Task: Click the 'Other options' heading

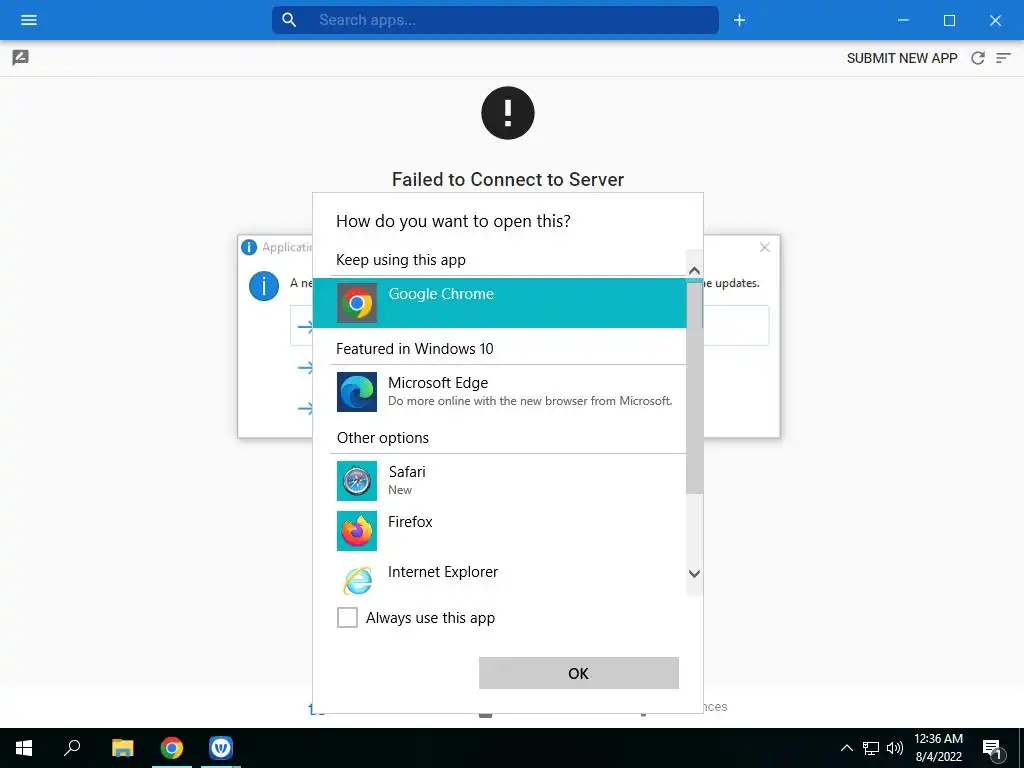Action: pyautogui.click(x=383, y=438)
